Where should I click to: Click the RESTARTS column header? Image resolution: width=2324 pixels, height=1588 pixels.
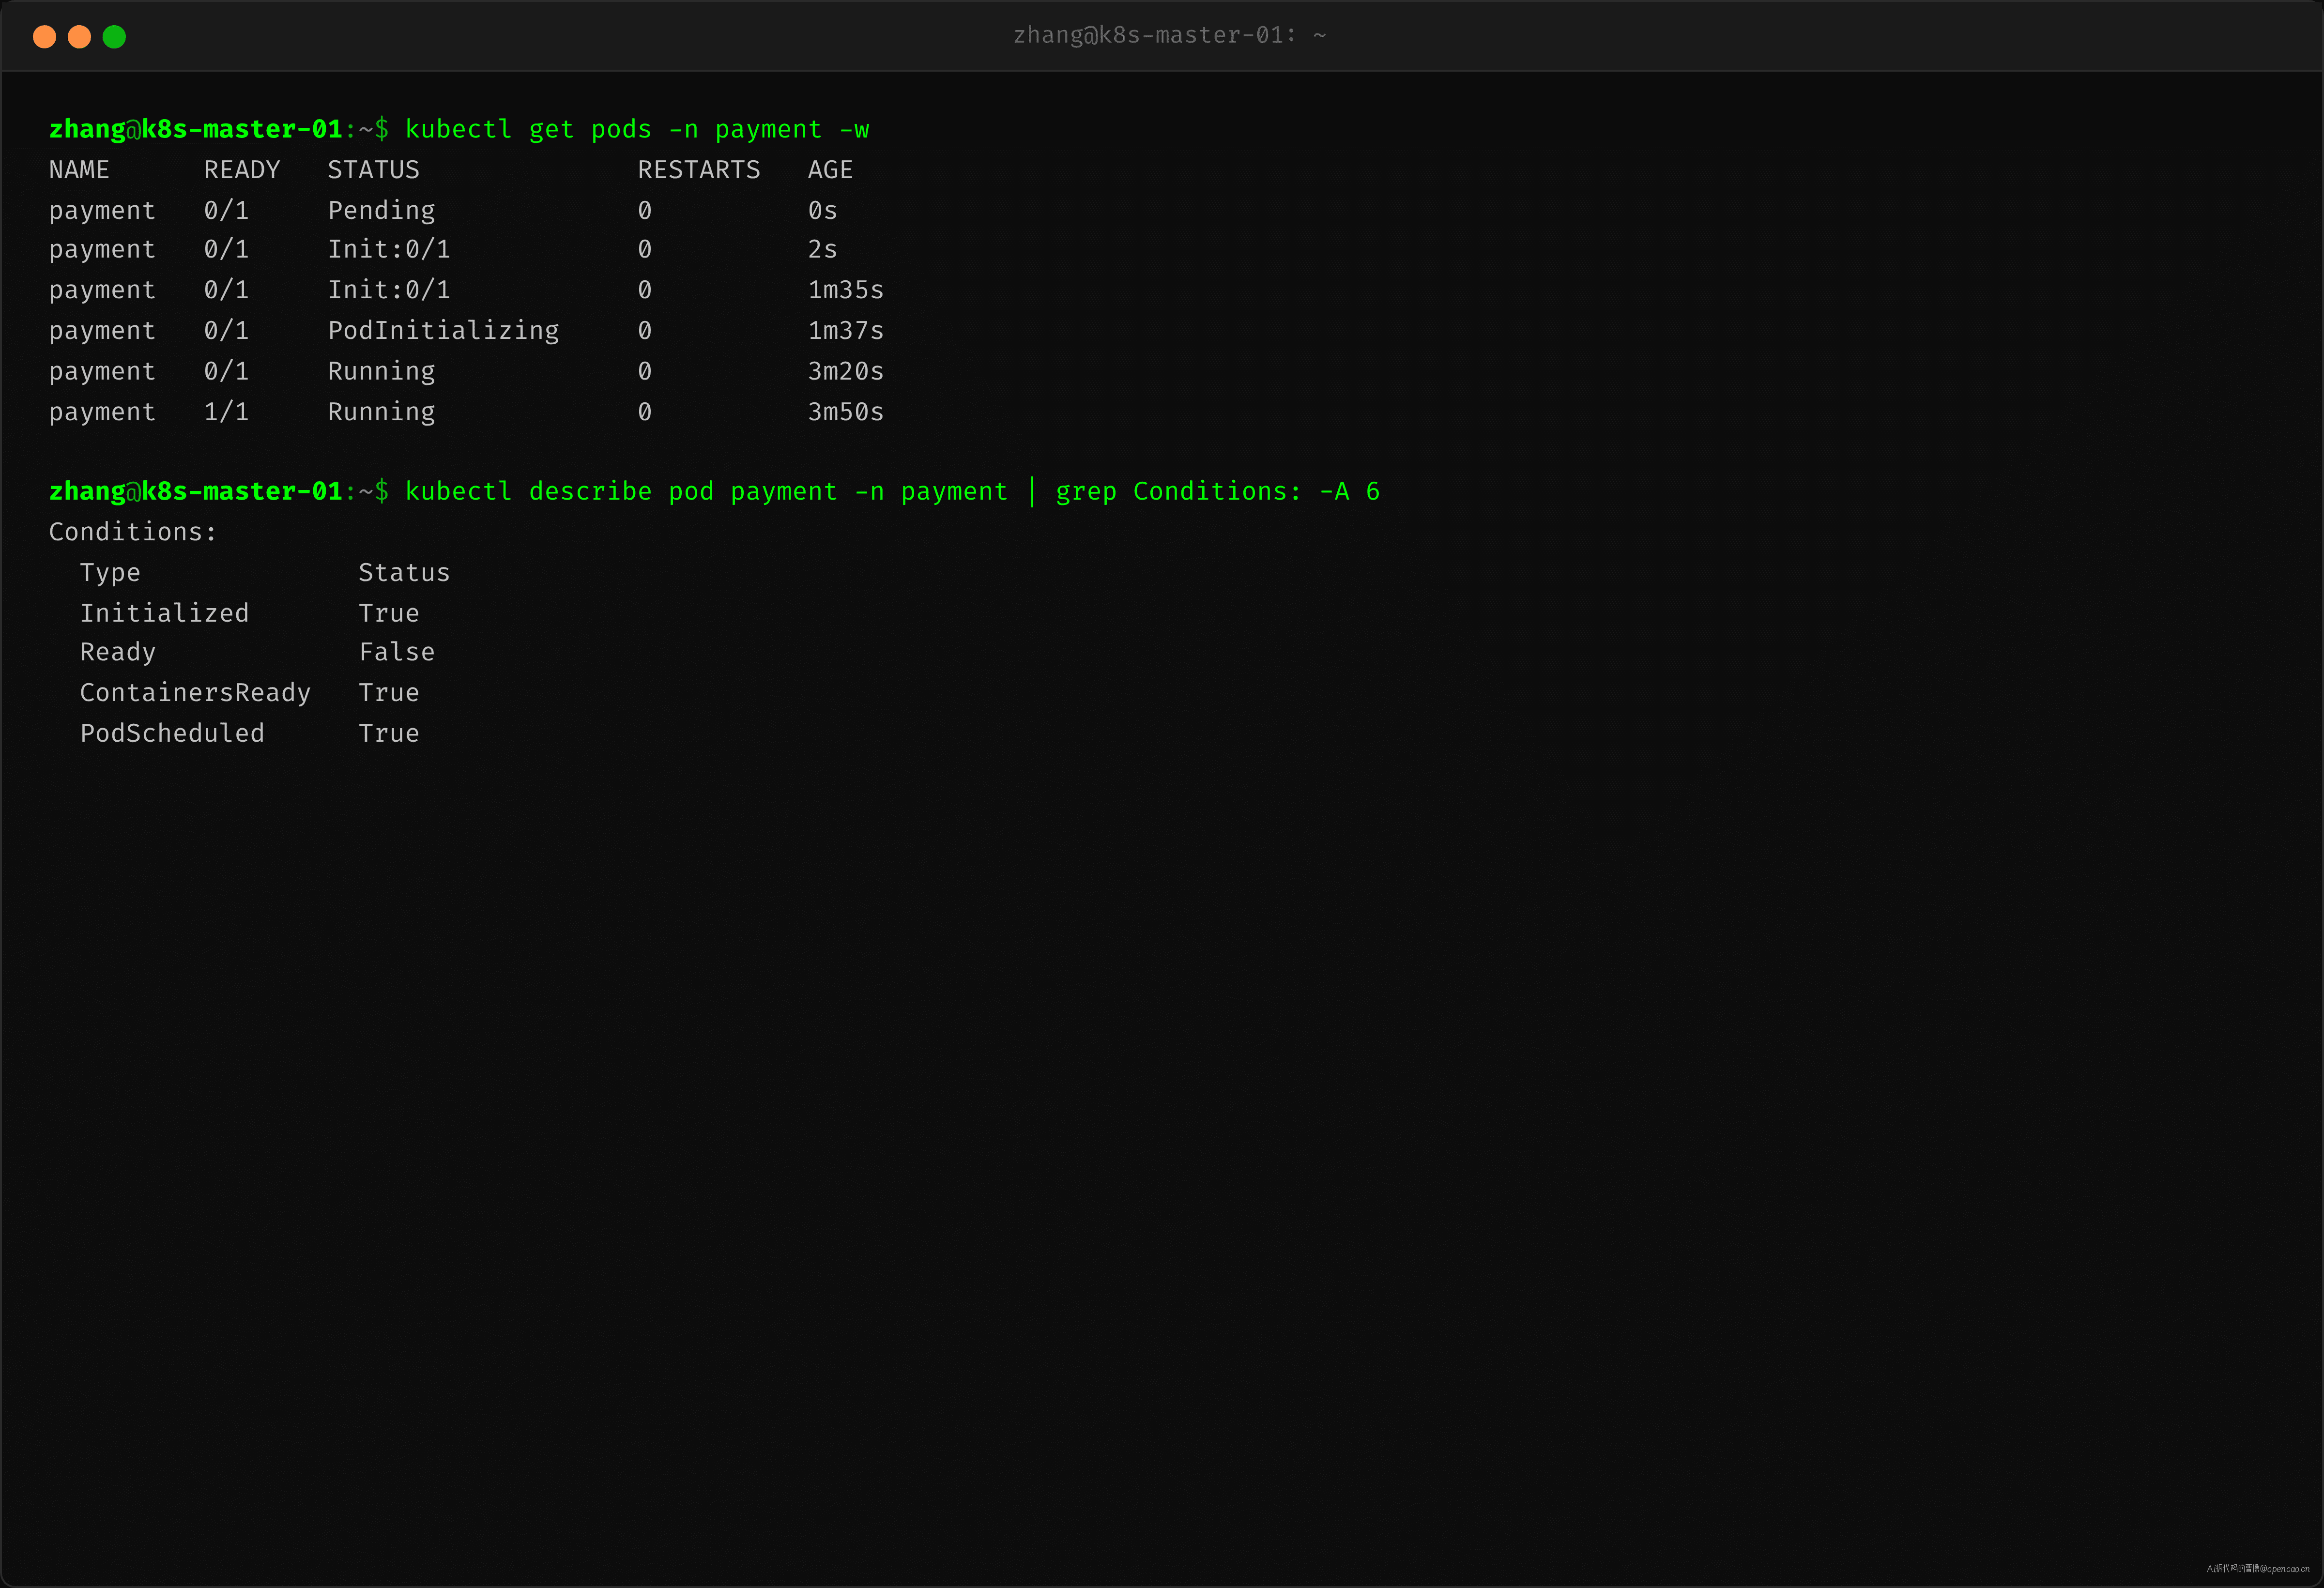click(699, 170)
